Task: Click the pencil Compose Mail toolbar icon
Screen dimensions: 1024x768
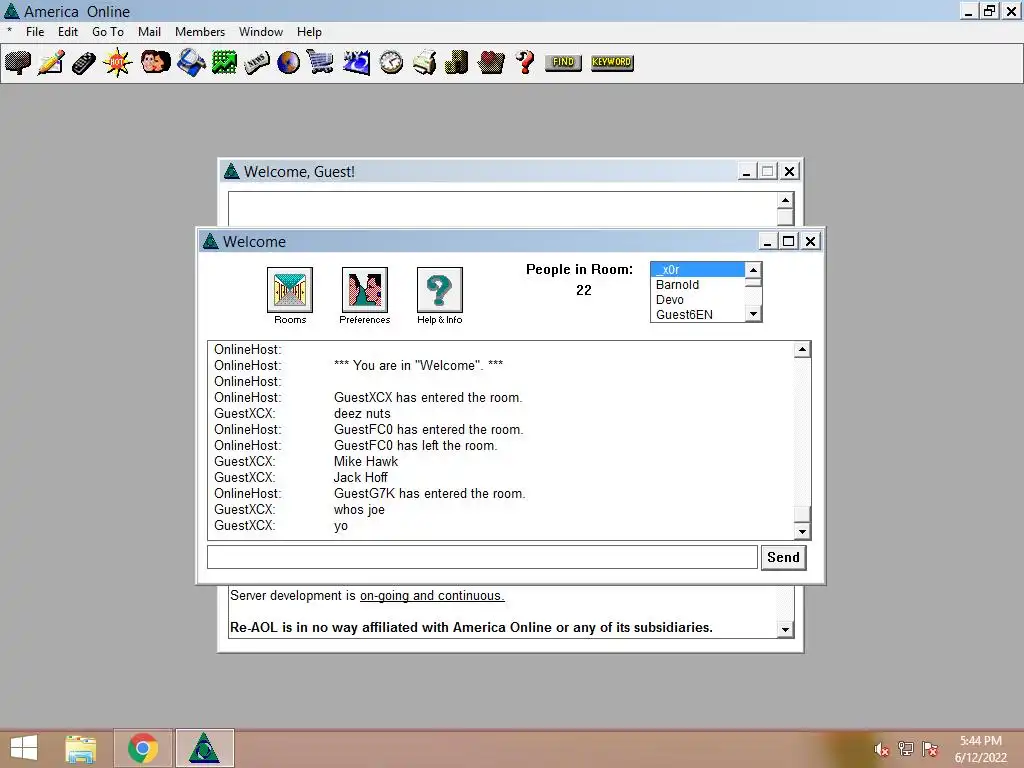Action: (x=51, y=63)
